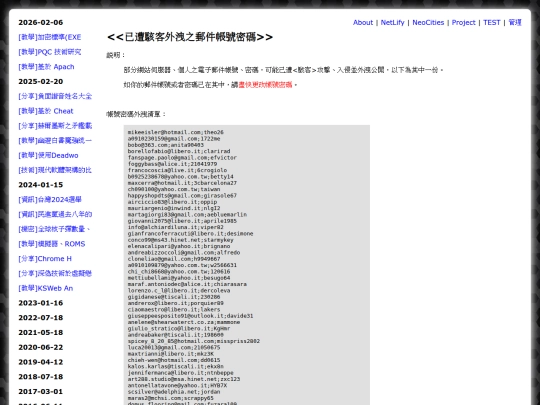Open the NeoCities link

(x=428, y=22)
